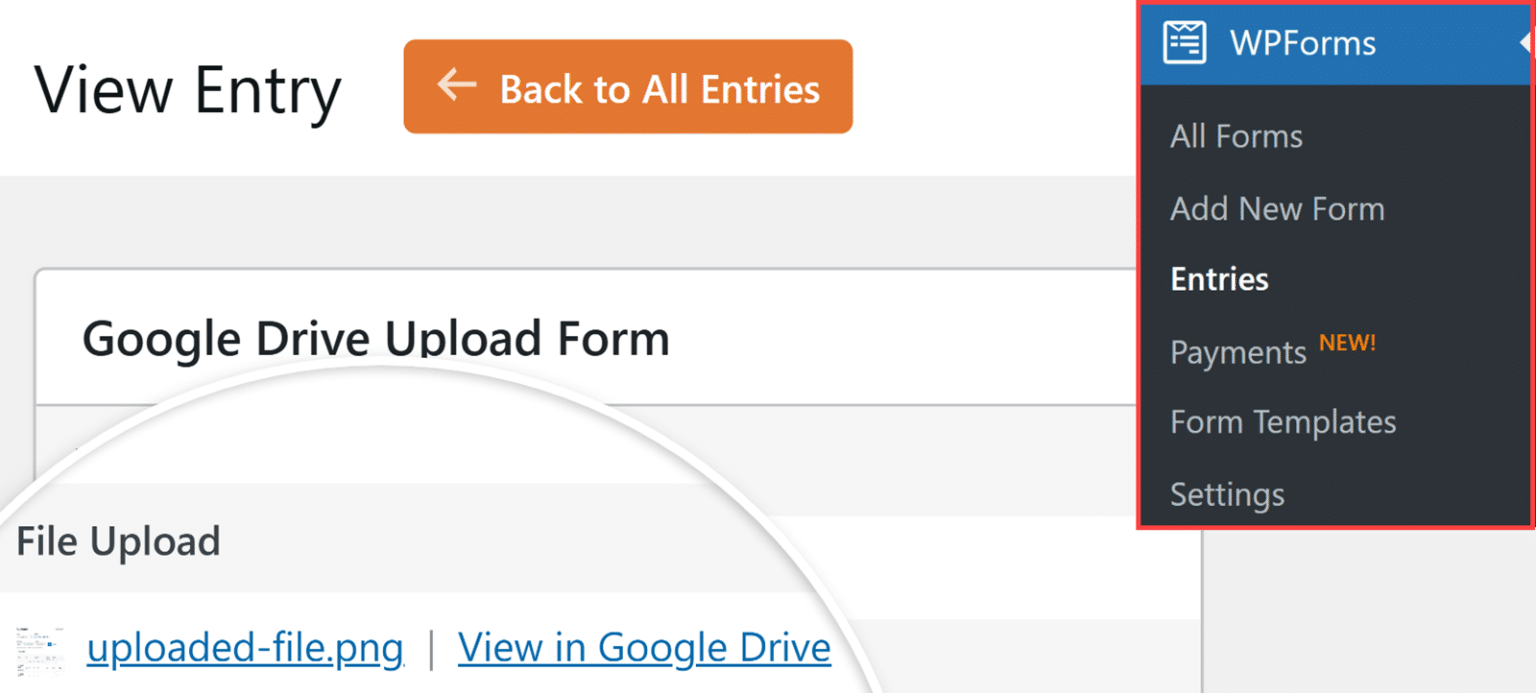Open WPForms Settings

(1227, 493)
